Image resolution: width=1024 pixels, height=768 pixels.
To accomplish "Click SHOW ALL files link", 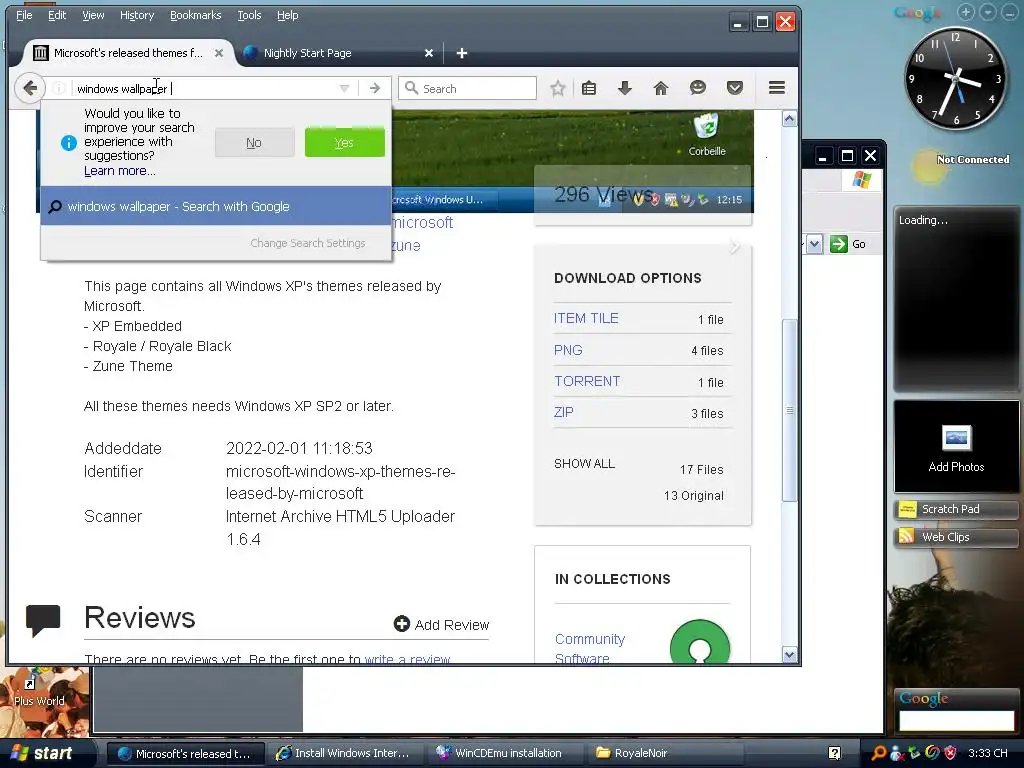I will click(584, 464).
